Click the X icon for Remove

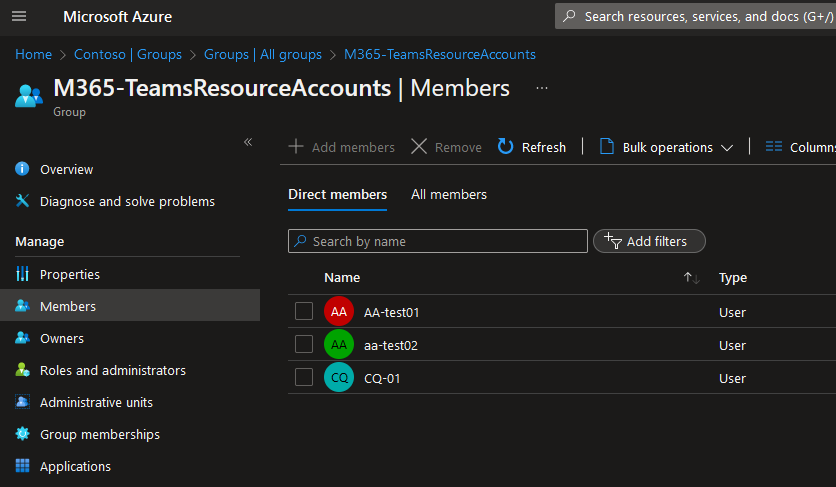(x=419, y=147)
